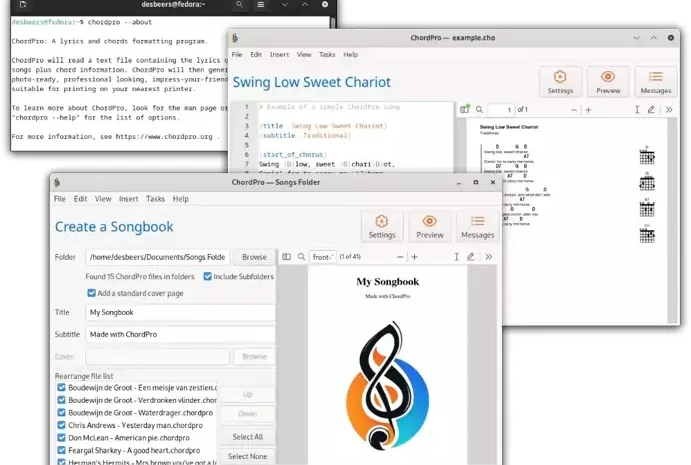
Task: Click the Folder path input field
Action: [157, 257]
